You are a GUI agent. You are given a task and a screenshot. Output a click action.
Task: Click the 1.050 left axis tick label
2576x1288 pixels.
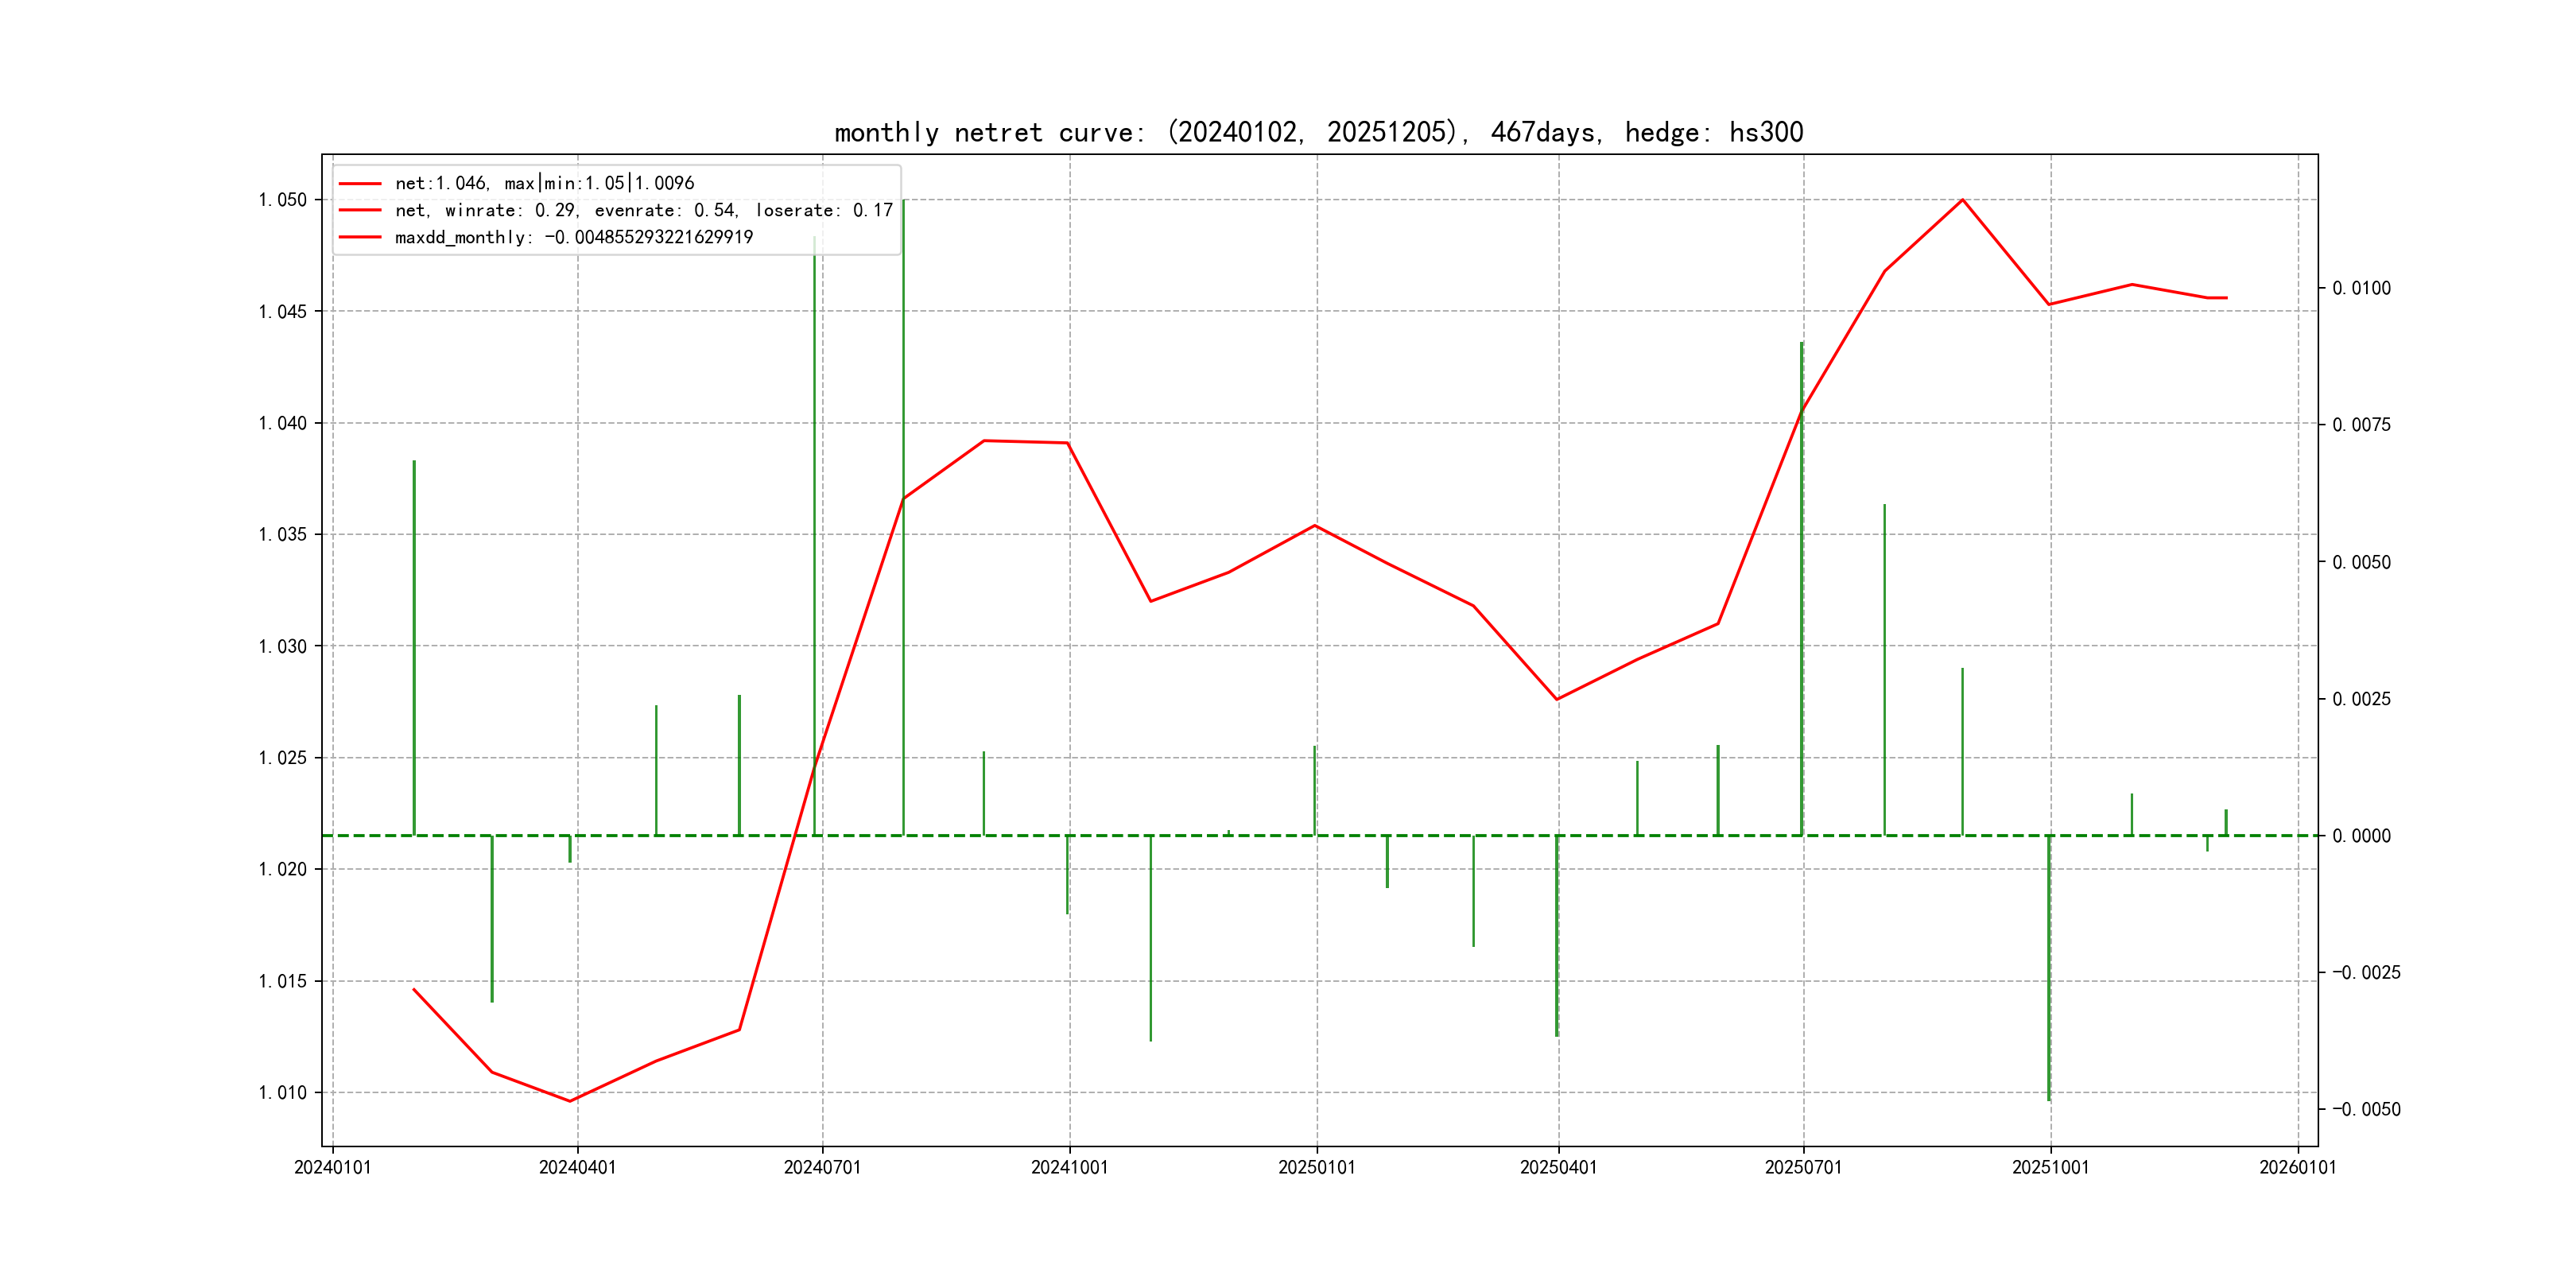click(283, 200)
